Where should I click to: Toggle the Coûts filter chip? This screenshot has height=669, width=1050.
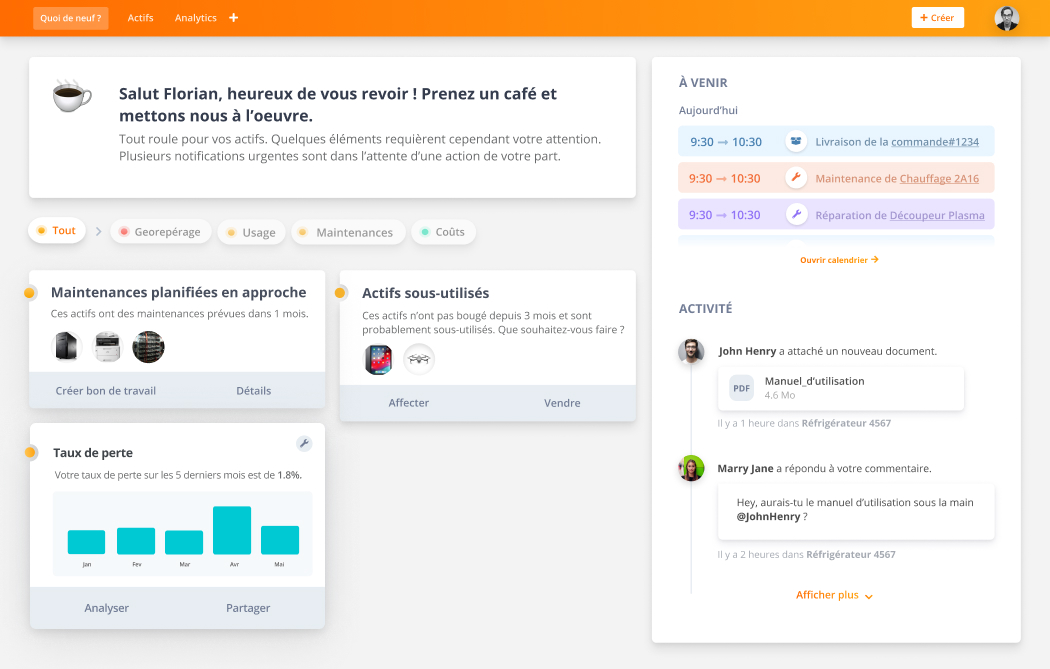(x=443, y=232)
